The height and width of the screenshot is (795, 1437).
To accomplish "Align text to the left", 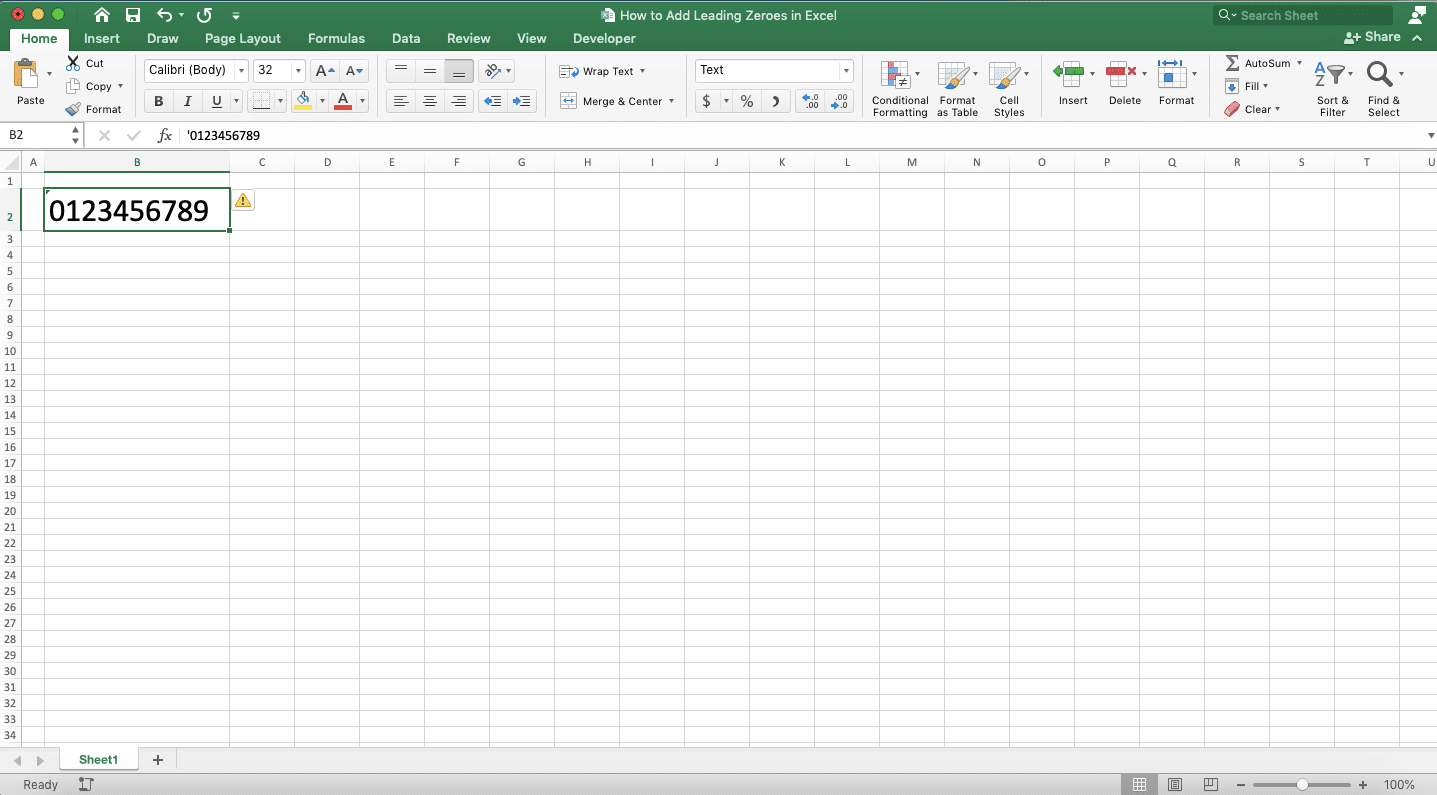I will click(x=401, y=101).
